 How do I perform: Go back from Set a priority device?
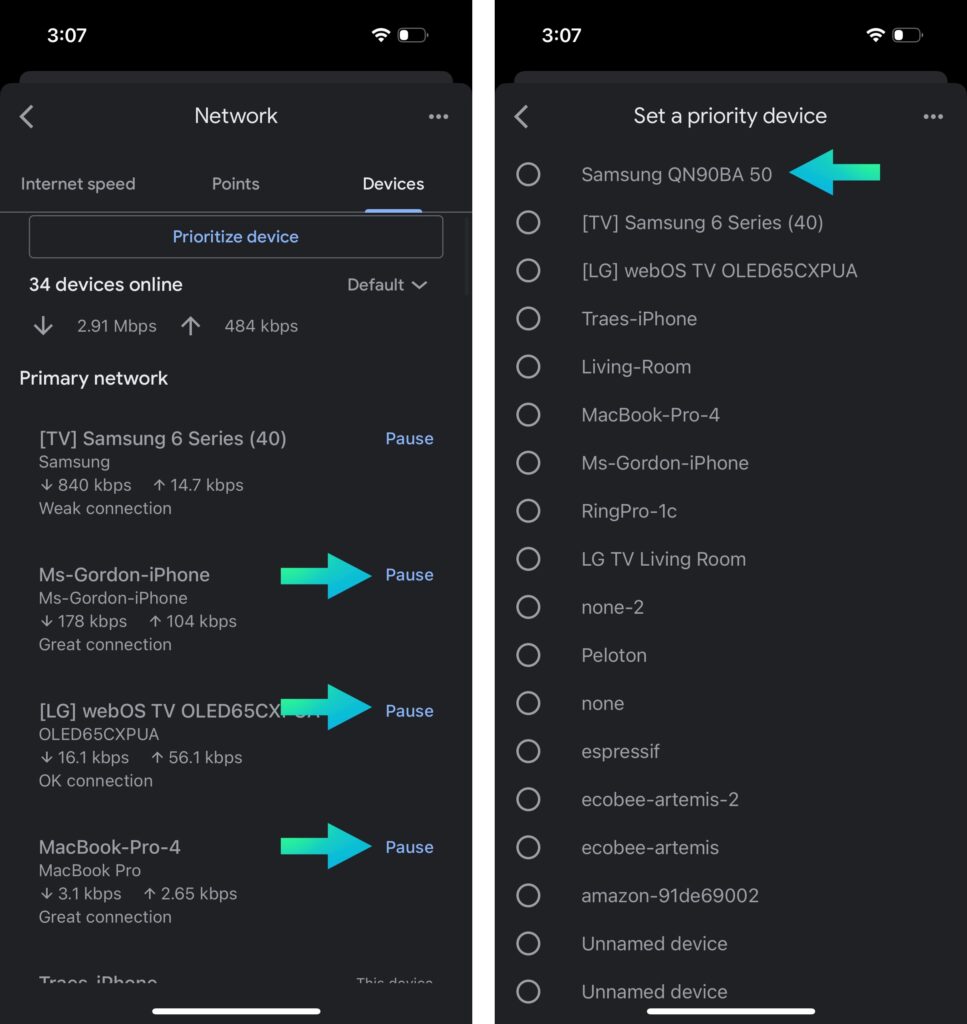click(521, 117)
